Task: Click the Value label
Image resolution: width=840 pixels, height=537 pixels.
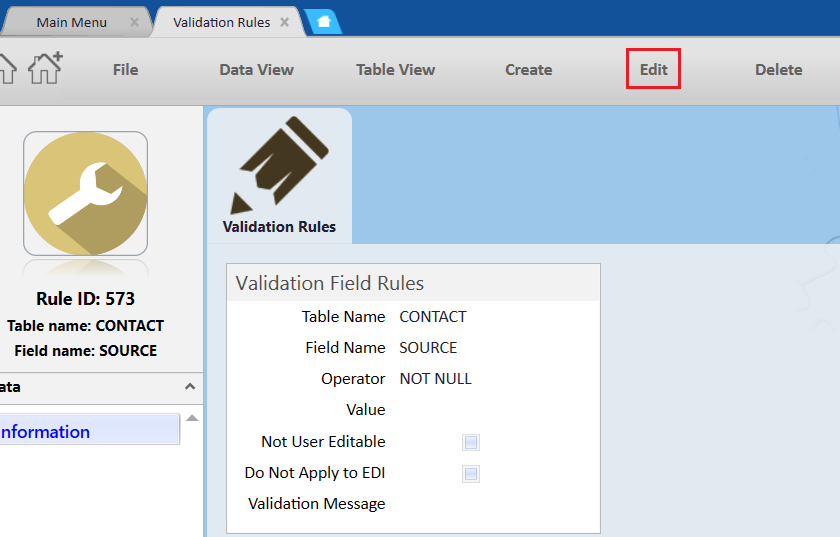Action: point(366,410)
